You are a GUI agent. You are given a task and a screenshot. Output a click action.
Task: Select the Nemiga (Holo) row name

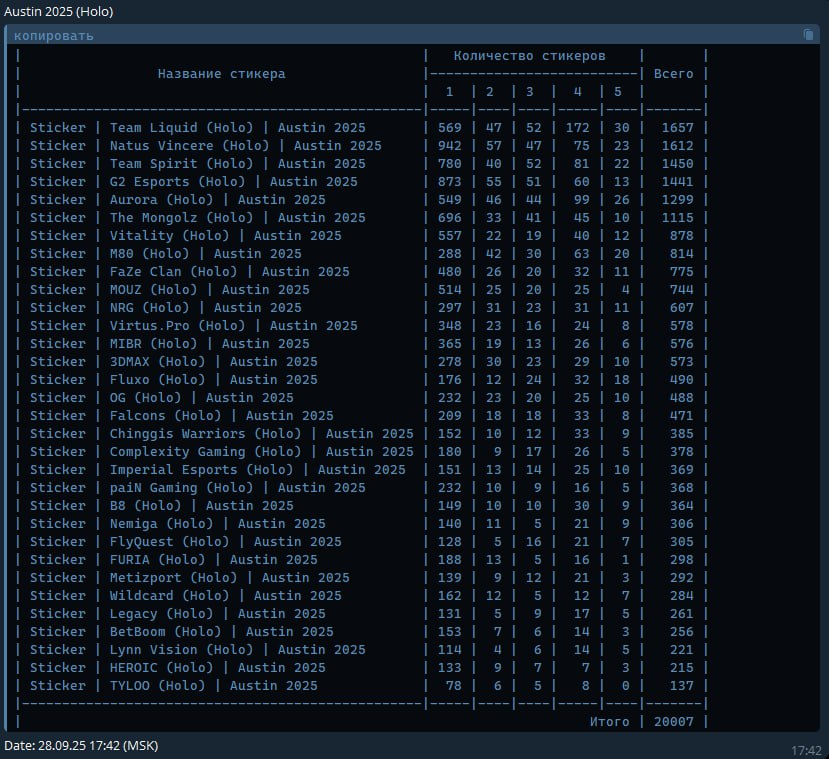click(178, 523)
